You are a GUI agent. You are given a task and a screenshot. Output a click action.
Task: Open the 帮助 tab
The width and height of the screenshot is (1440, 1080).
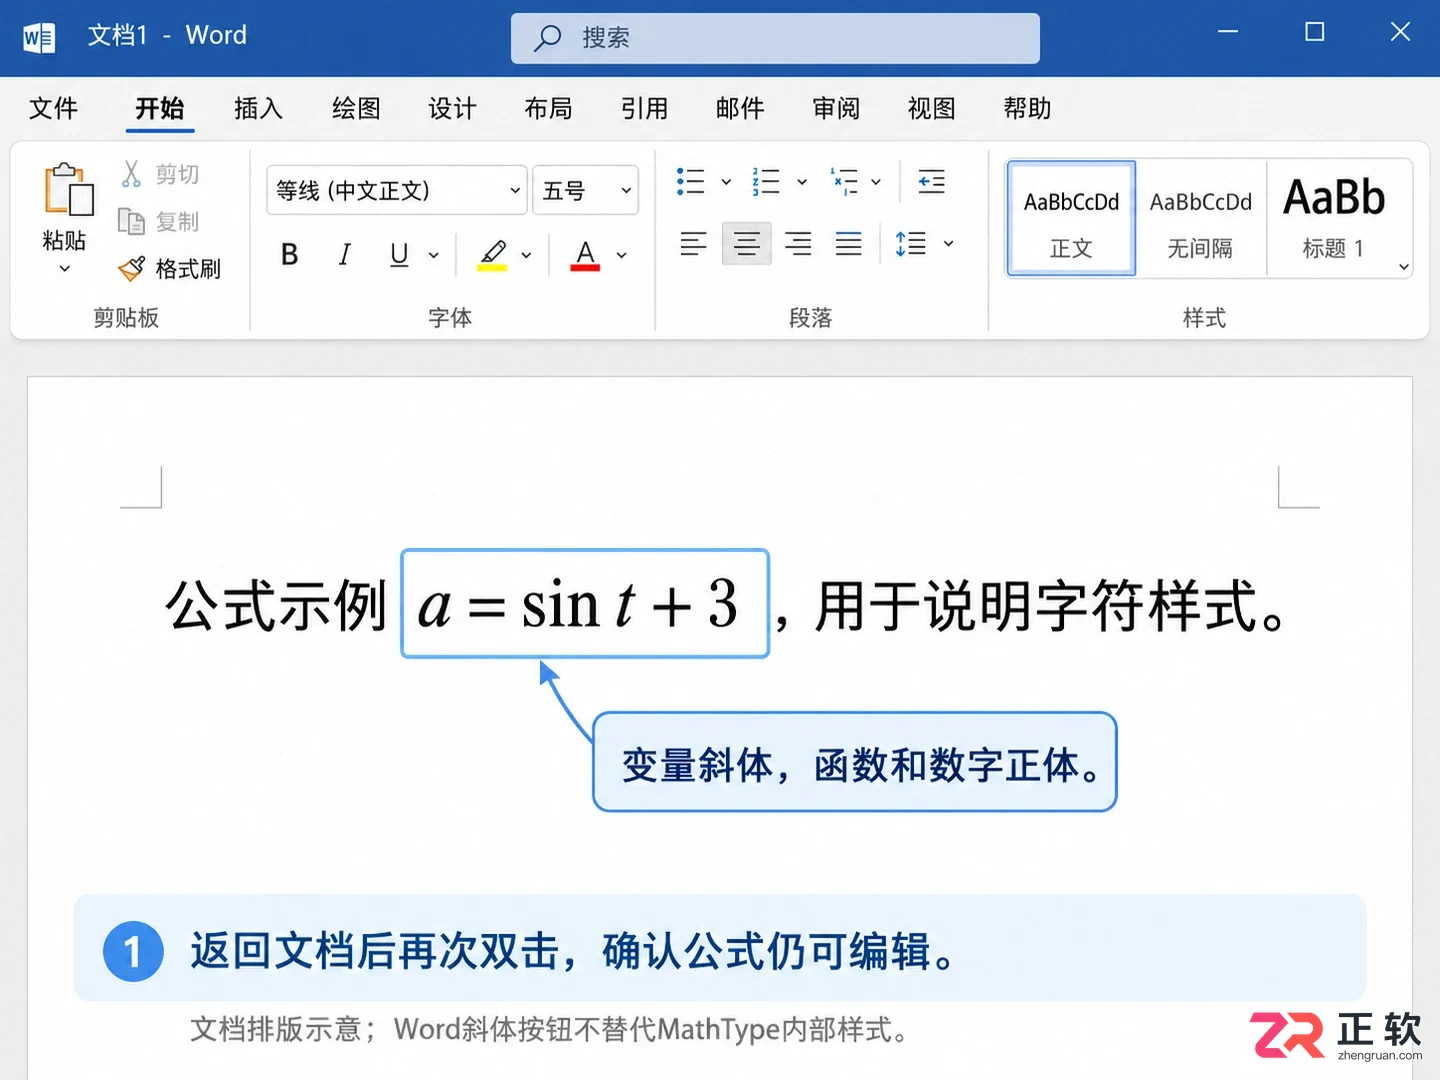pyautogui.click(x=1027, y=108)
